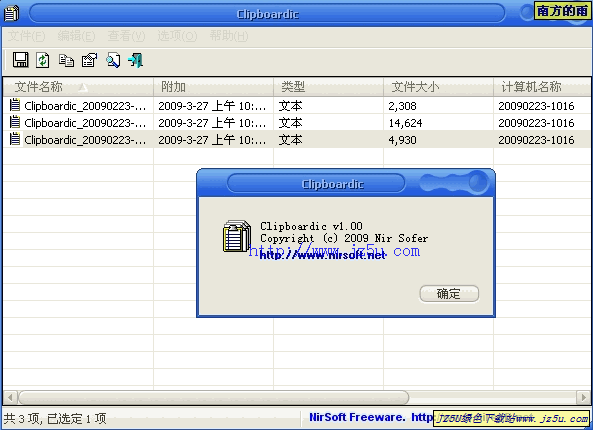593x430 pixels.
Task: Click the 确定 button in the About dialog
Action: [449, 293]
